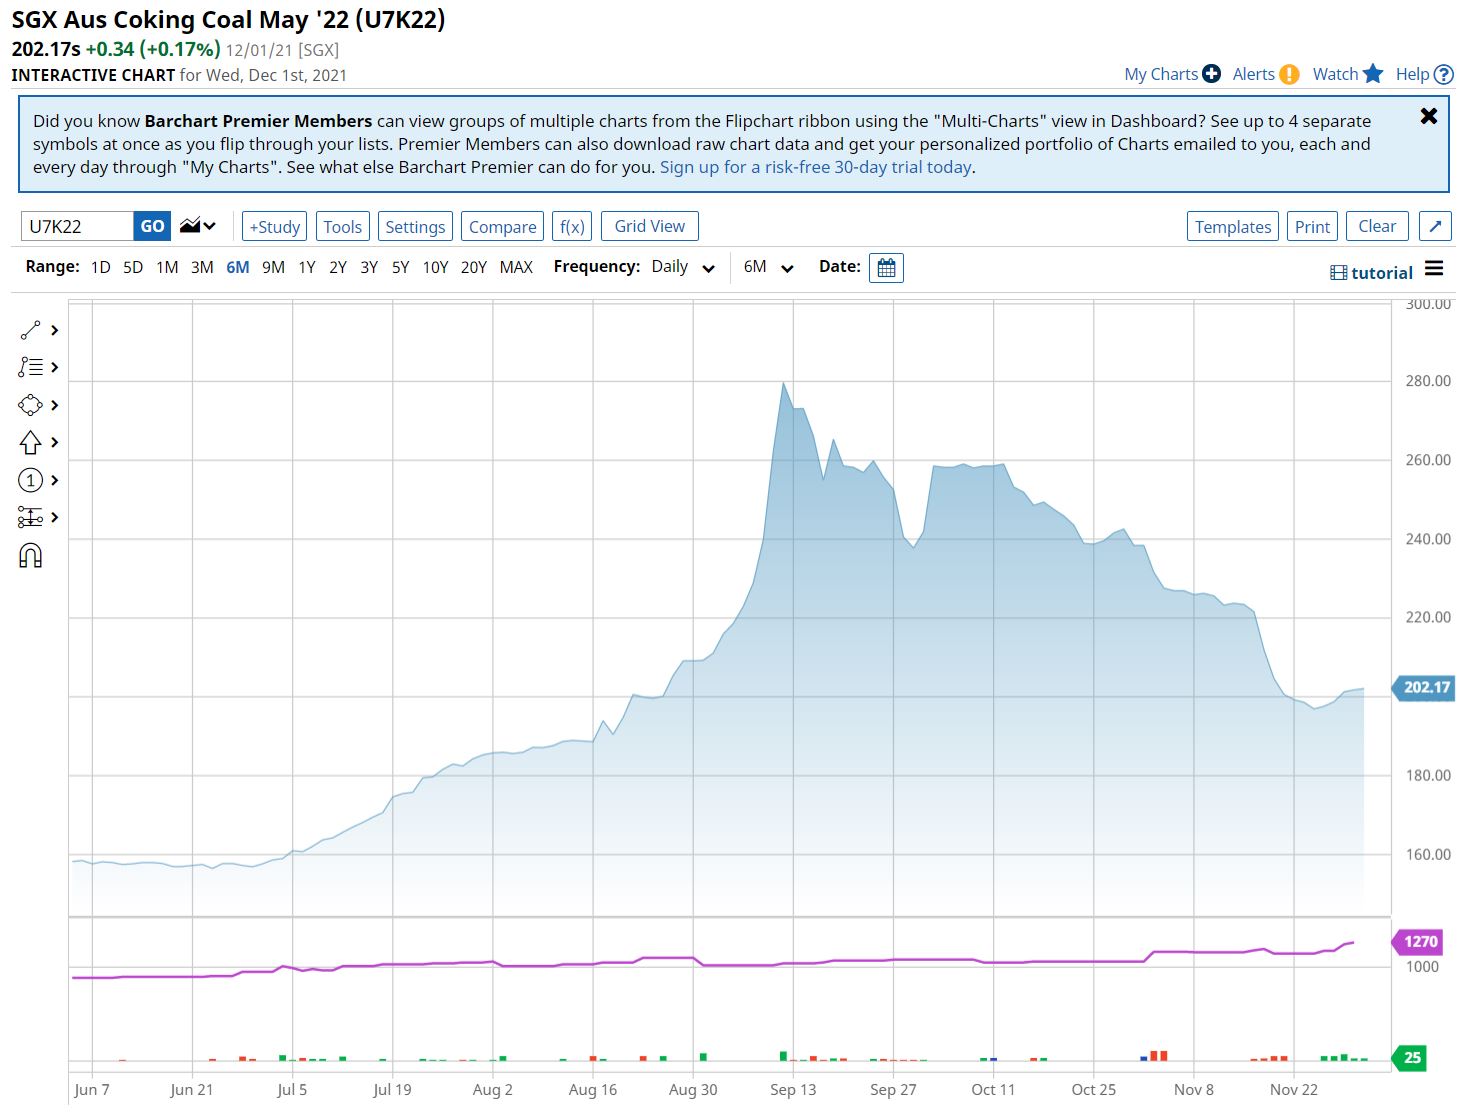This screenshot has width=1468, height=1113.
Task: Switch range to 3M
Action: point(202,267)
